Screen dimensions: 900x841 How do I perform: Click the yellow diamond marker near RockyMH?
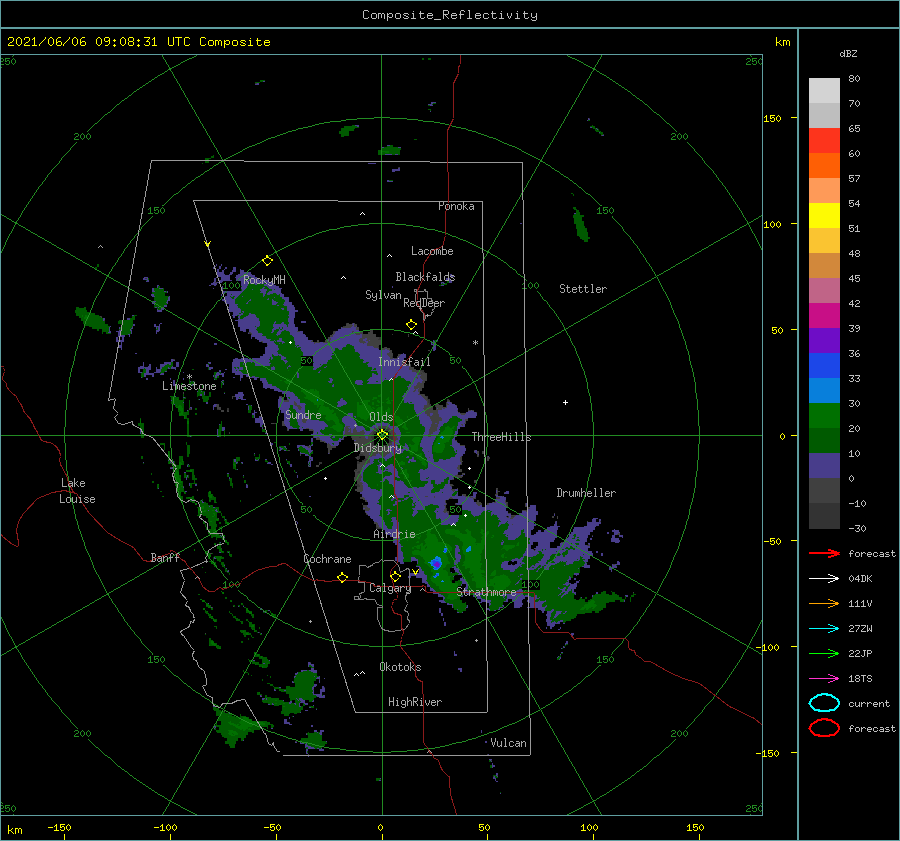(267, 261)
